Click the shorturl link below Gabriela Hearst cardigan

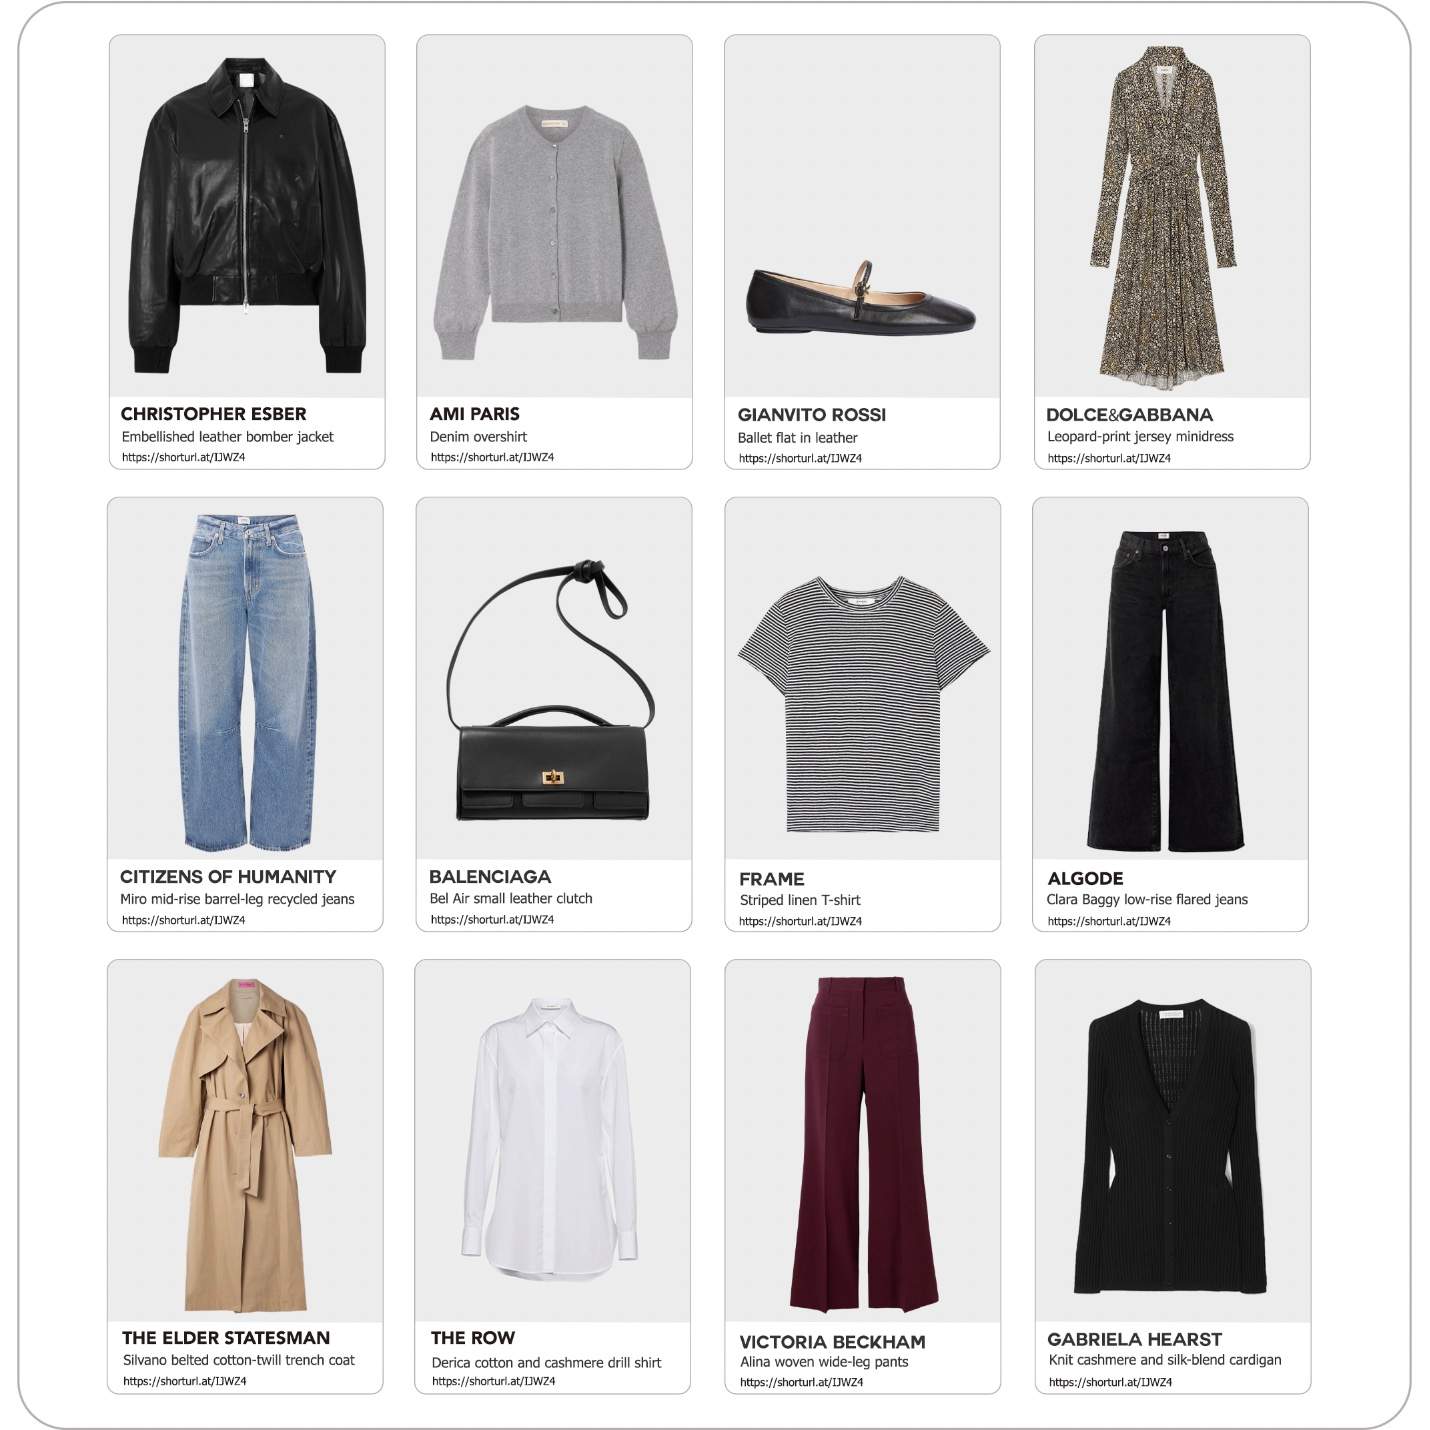click(1110, 1382)
